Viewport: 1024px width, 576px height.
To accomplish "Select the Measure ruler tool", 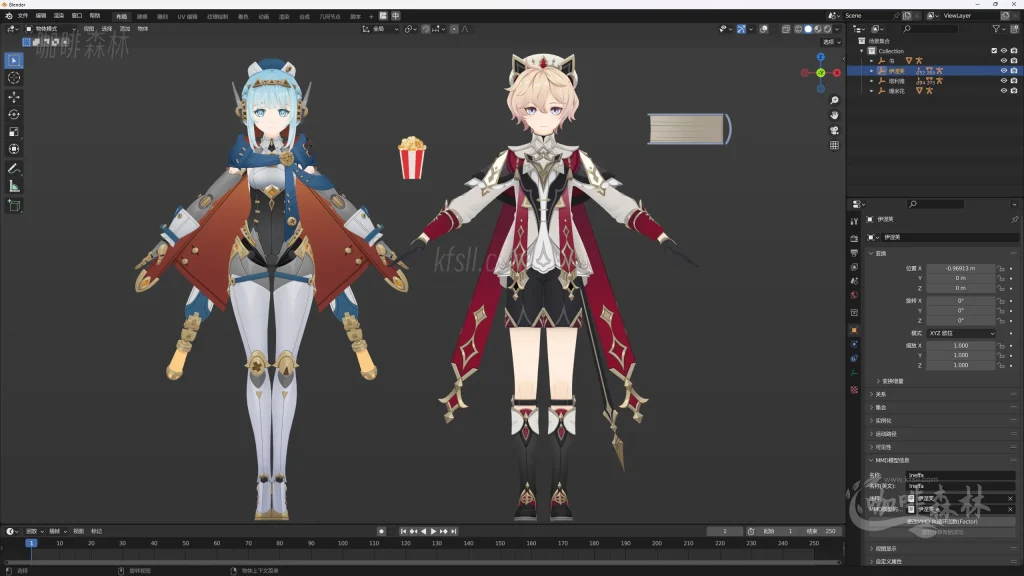I will pyautogui.click(x=14, y=186).
